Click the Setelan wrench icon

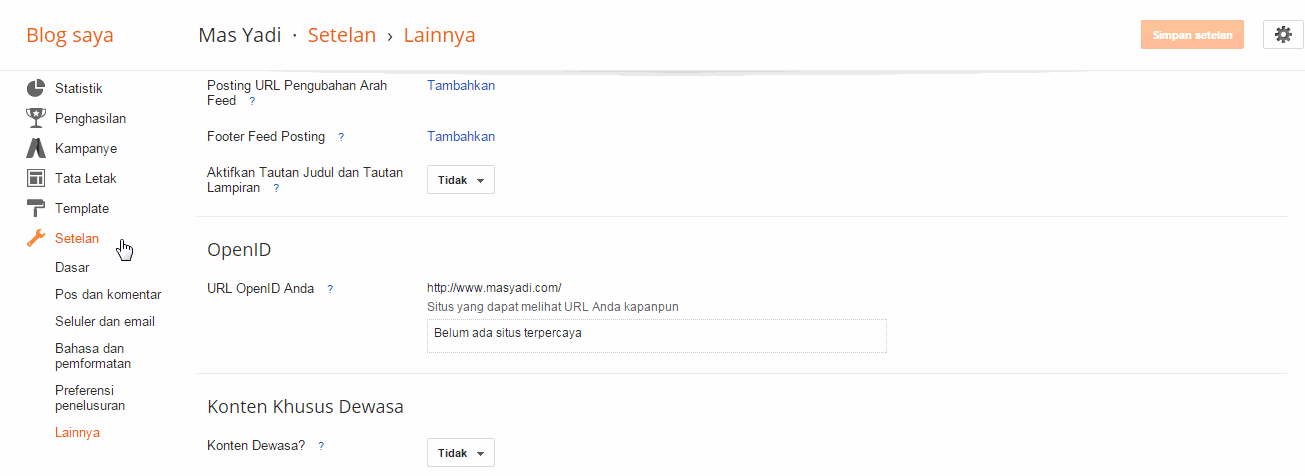click(x=36, y=238)
